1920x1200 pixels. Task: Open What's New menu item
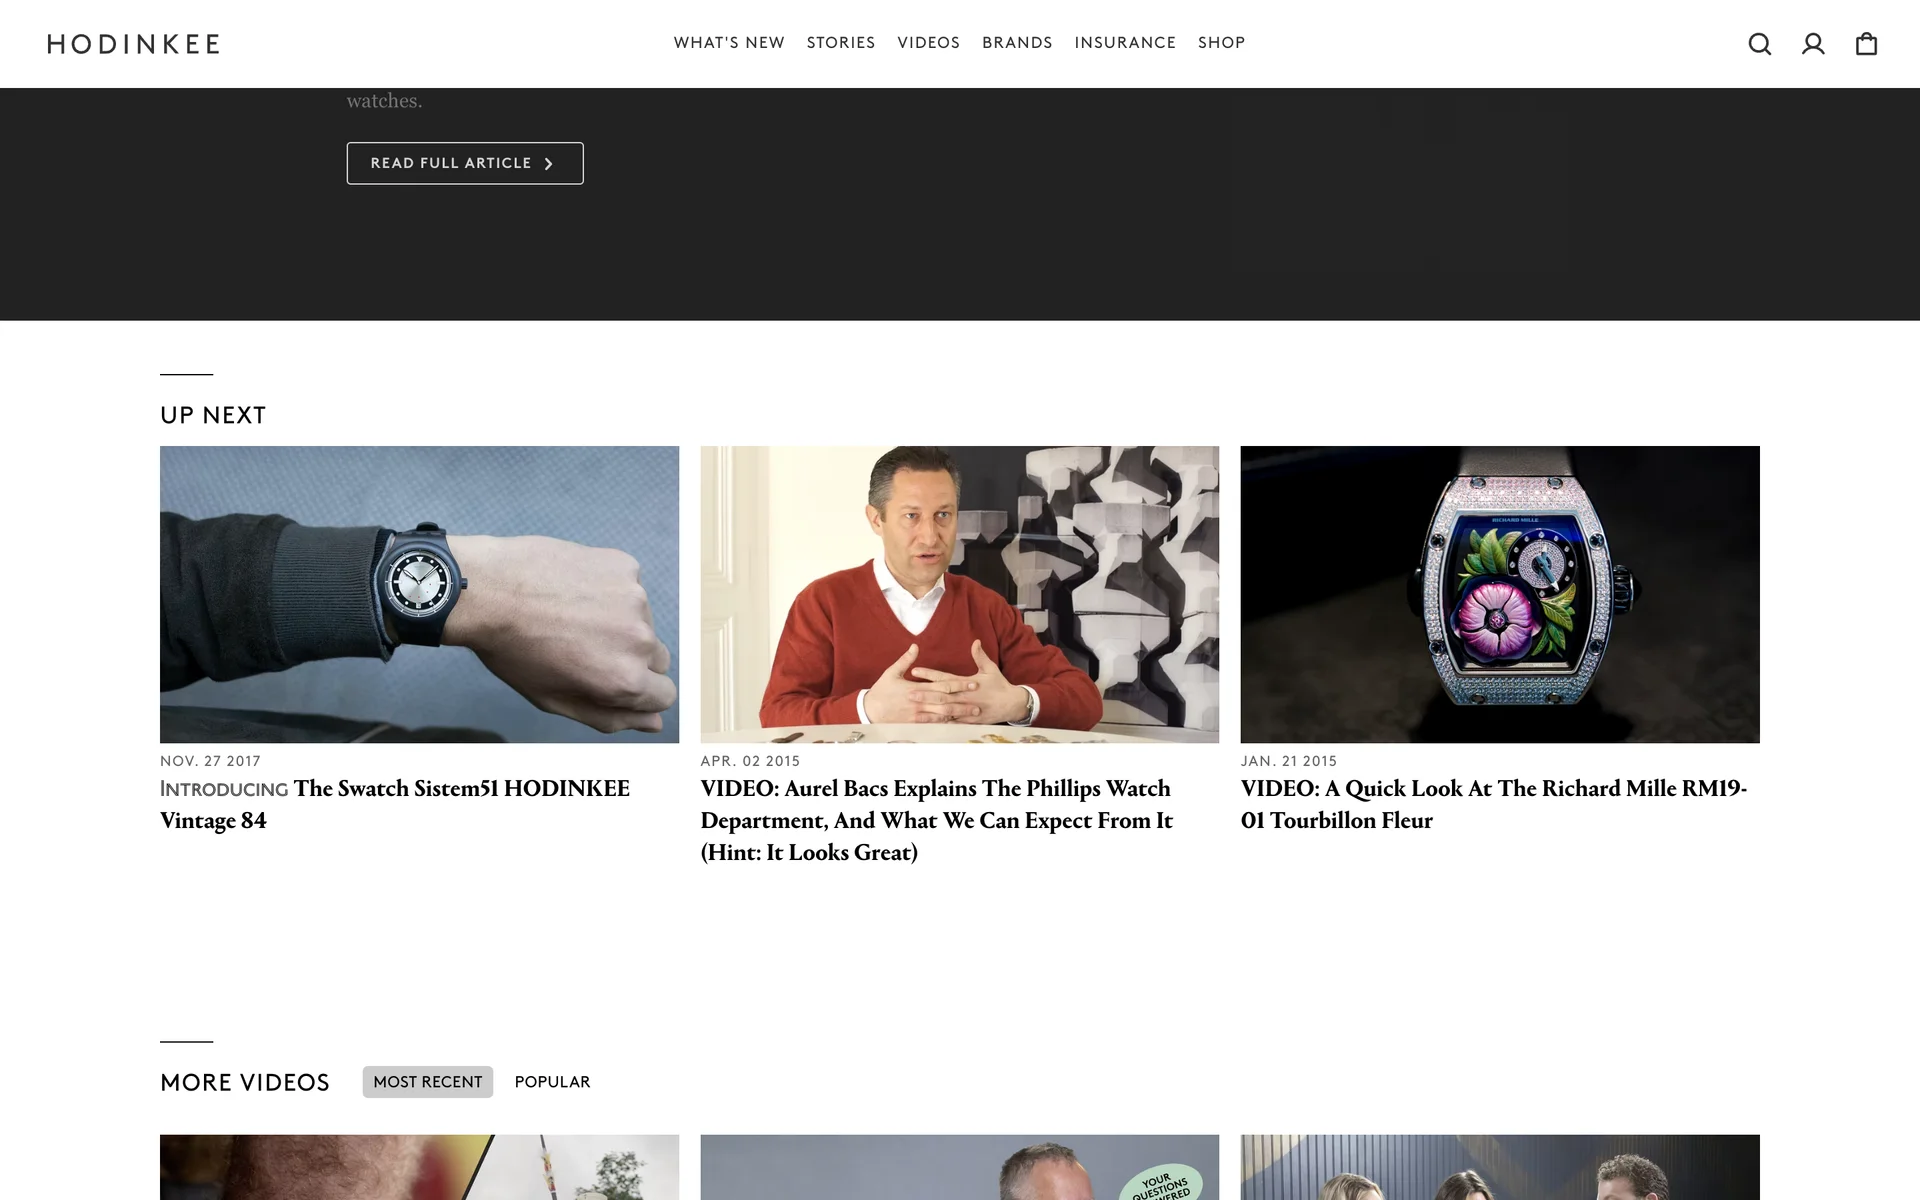pyautogui.click(x=729, y=43)
